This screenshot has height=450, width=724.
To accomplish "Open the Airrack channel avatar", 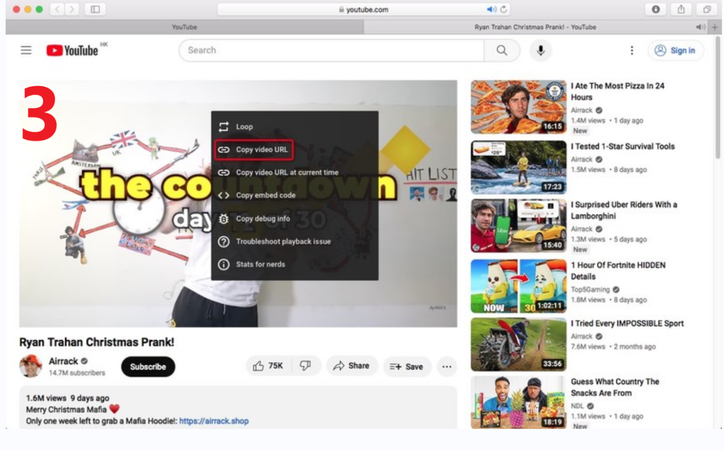I will coord(30,366).
